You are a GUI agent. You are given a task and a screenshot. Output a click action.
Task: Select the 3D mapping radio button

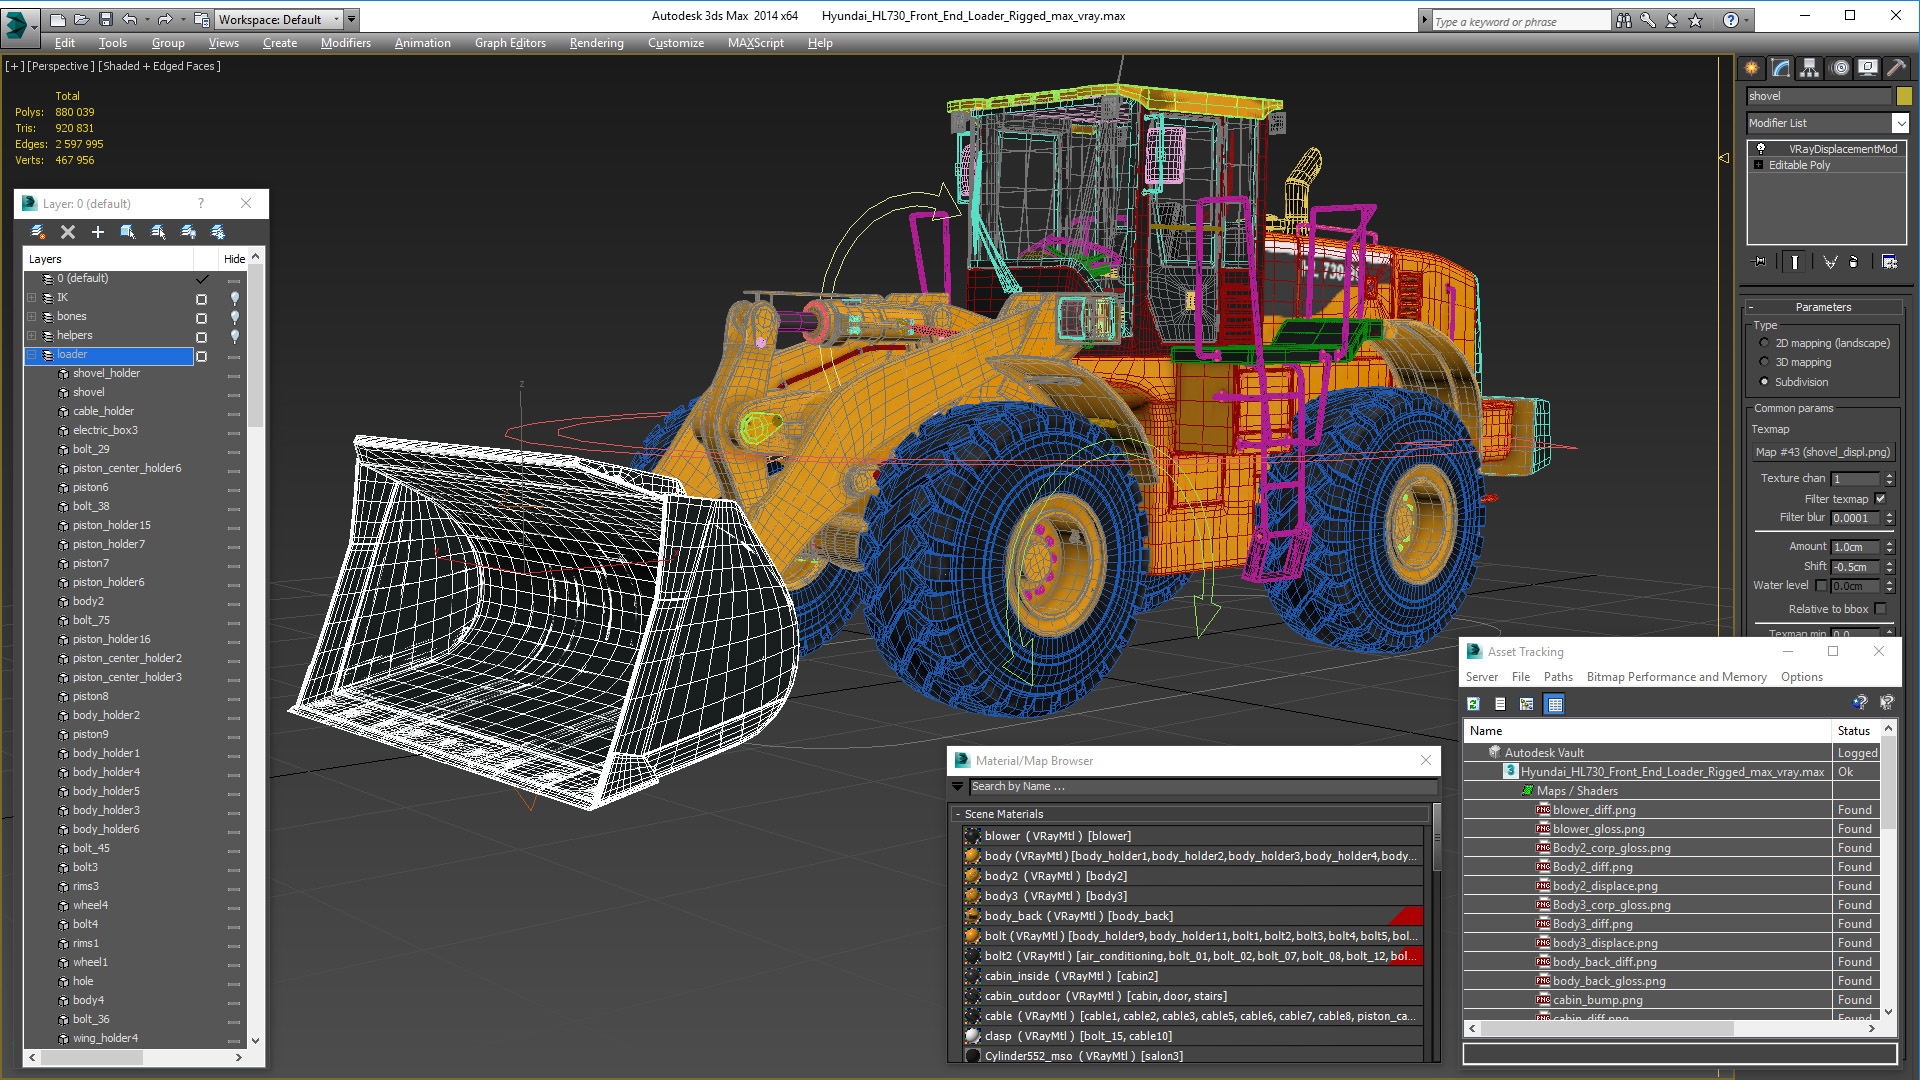(x=1764, y=362)
